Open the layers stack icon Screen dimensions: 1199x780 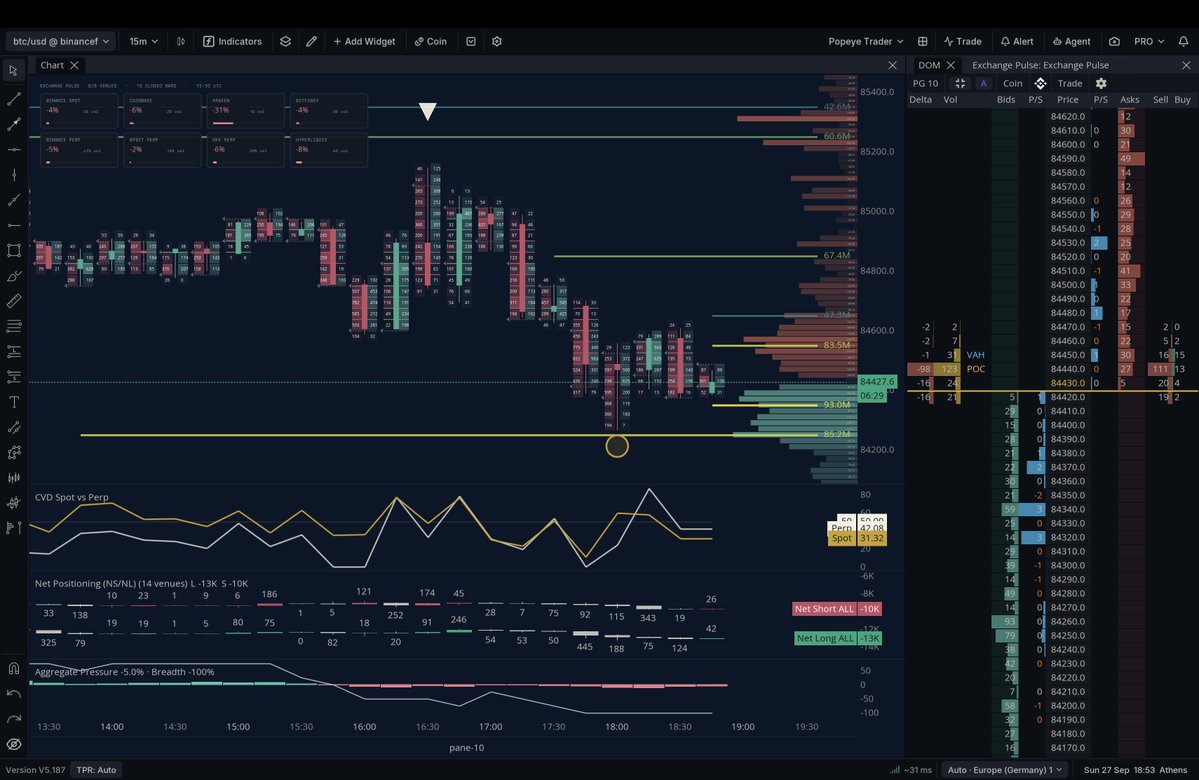[285, 41]
